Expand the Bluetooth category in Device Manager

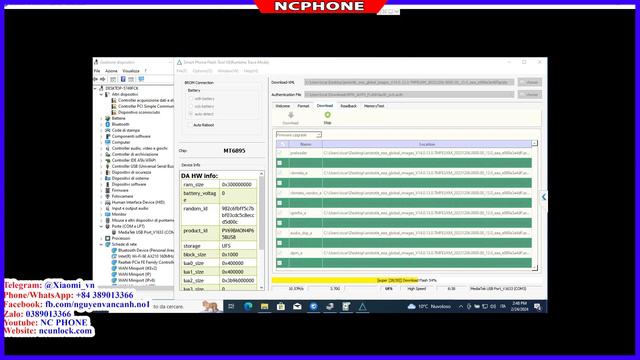coord(101,124)
